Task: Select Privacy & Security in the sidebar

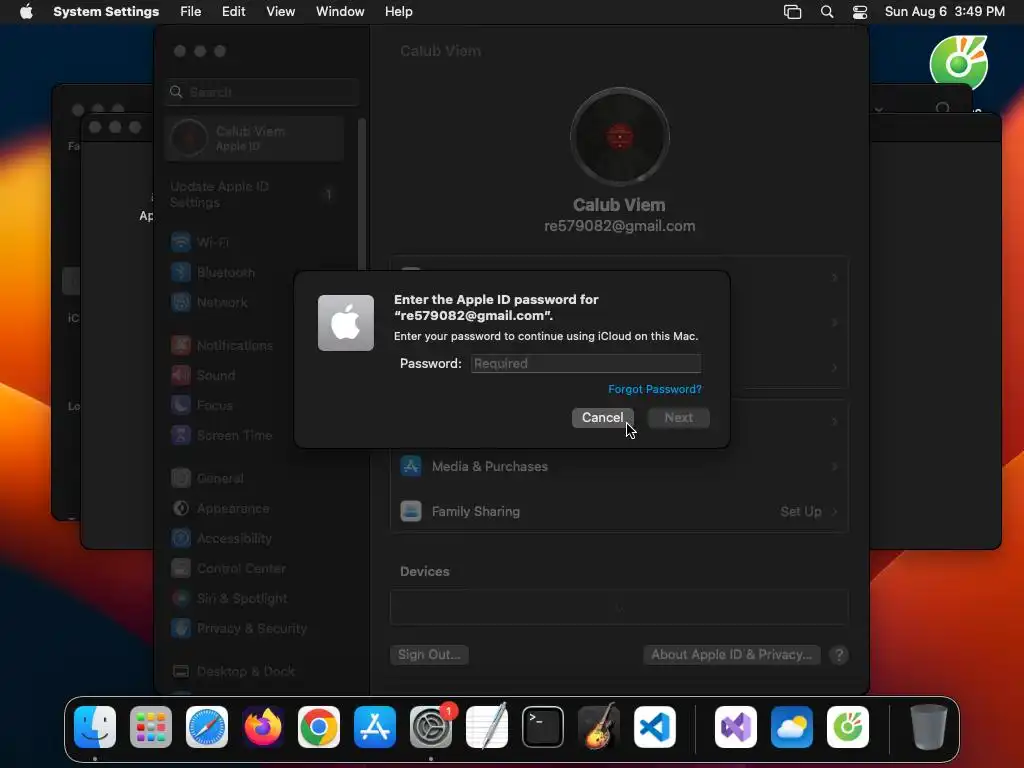Action: [255, 629]
